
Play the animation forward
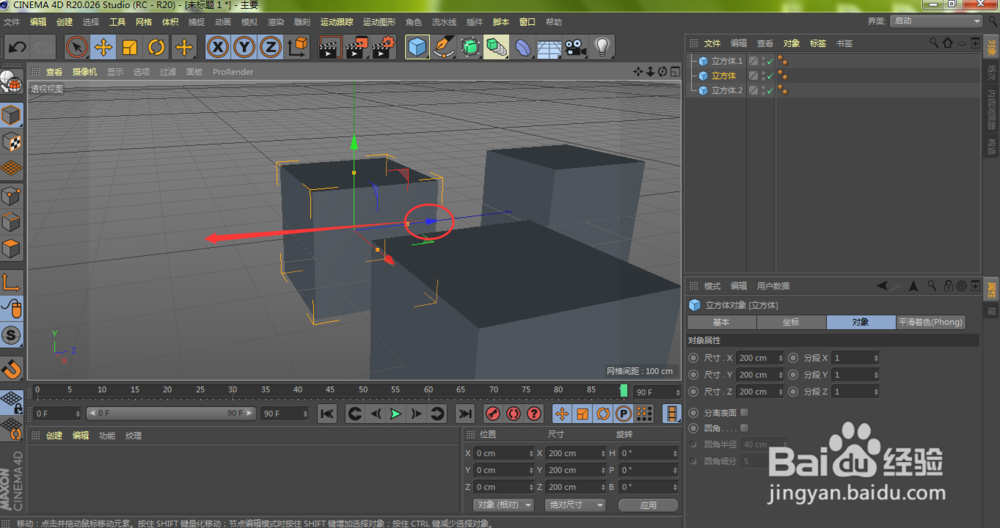pos(395,414)
